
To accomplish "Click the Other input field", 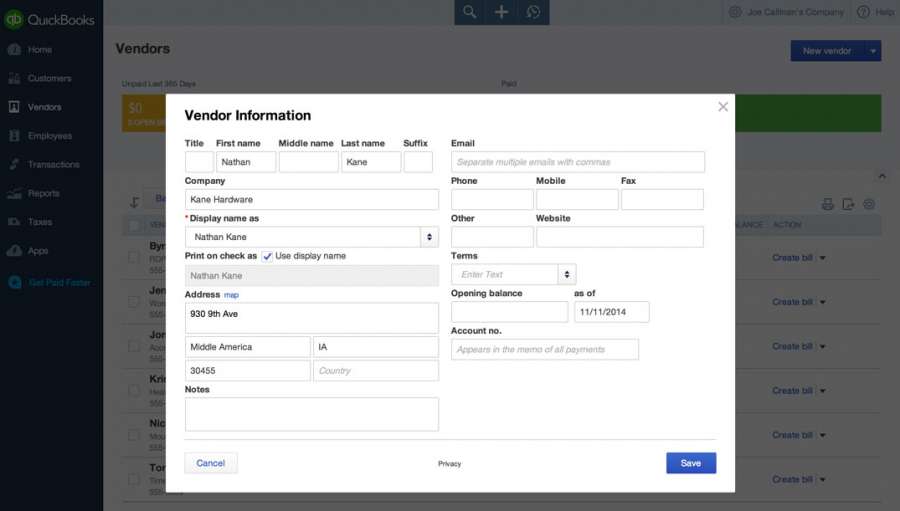I will [492, 237].
